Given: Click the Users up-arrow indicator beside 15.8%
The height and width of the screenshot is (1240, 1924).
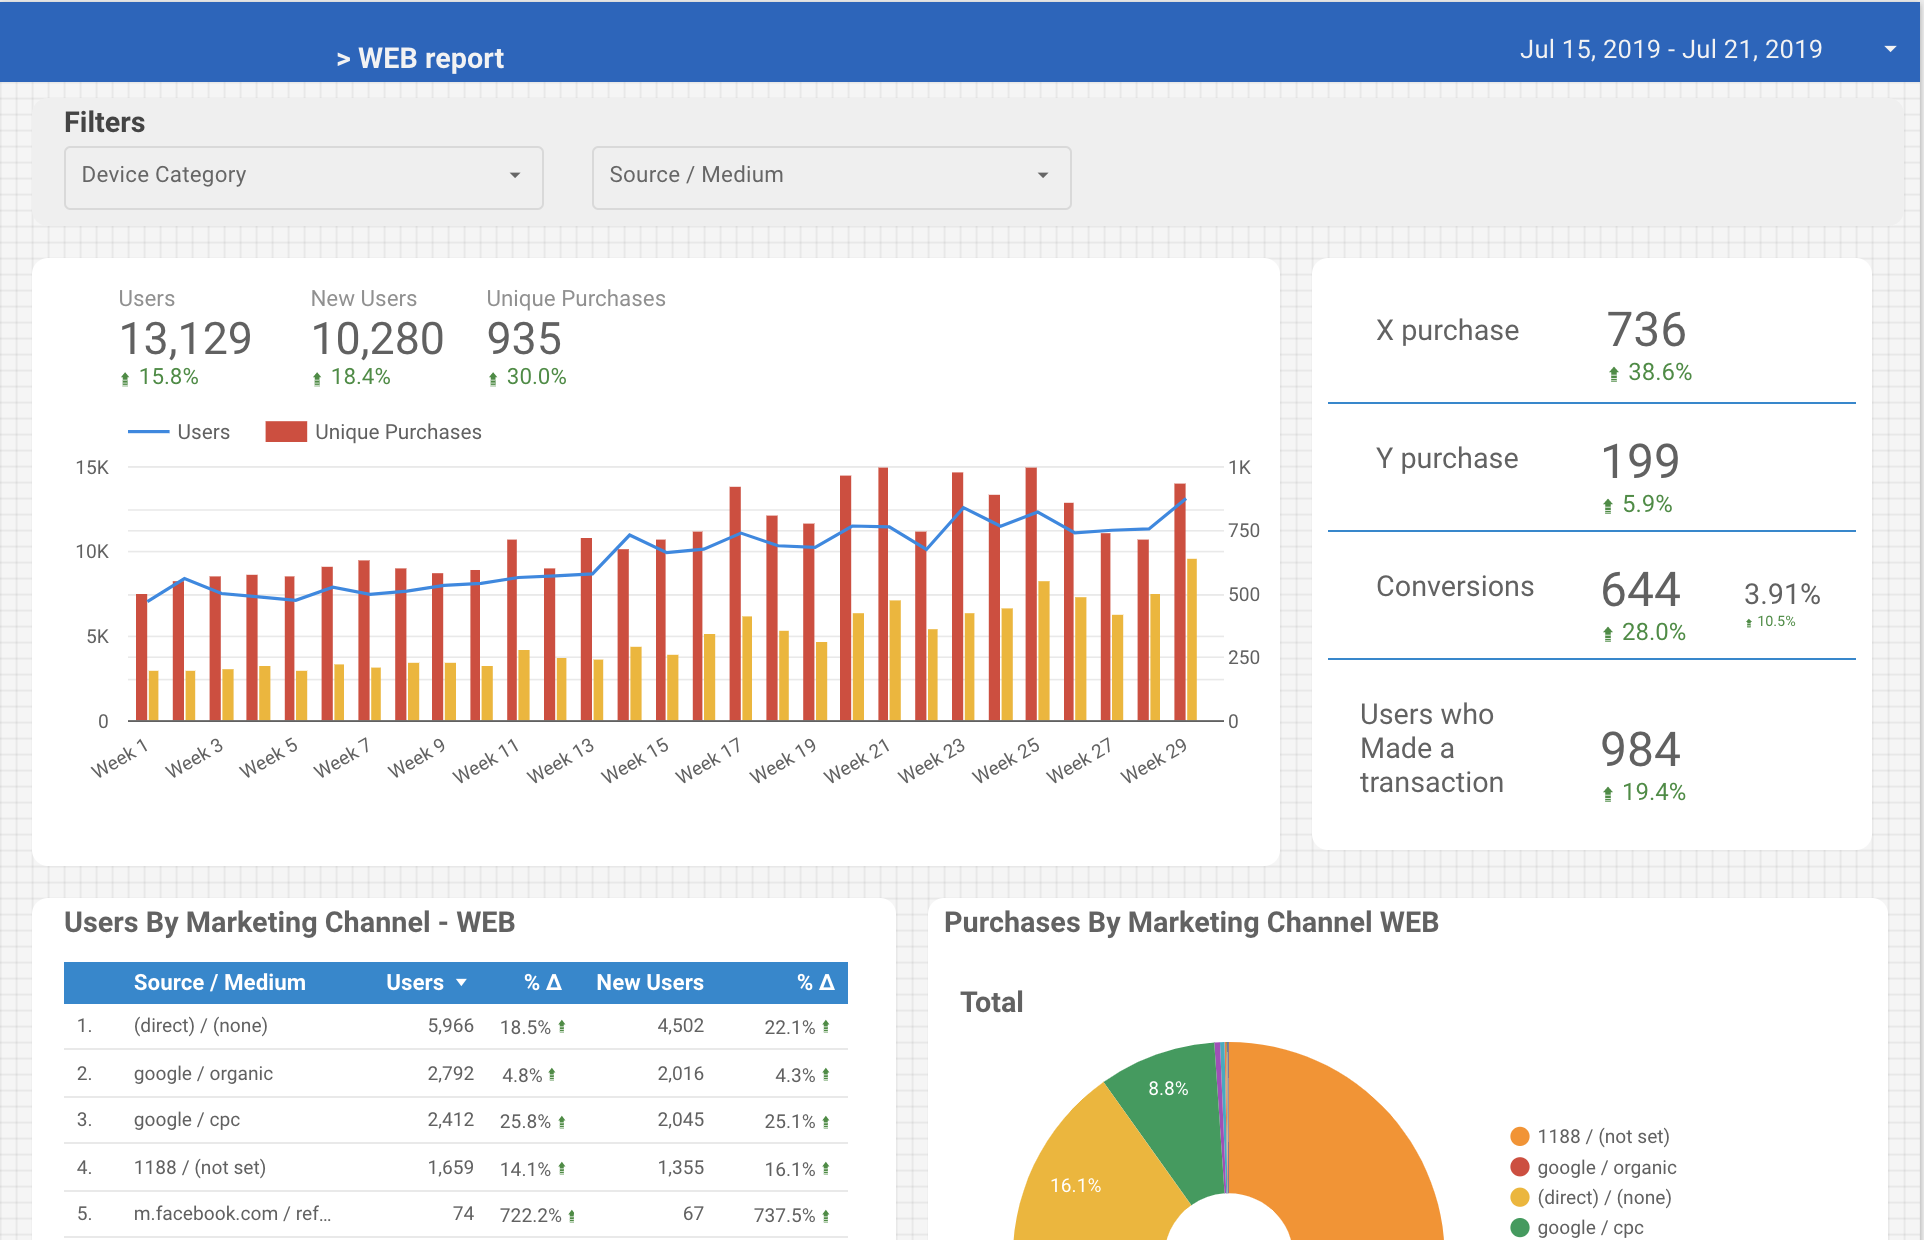Looking at the screenshot, I should (x=125, y=379).
